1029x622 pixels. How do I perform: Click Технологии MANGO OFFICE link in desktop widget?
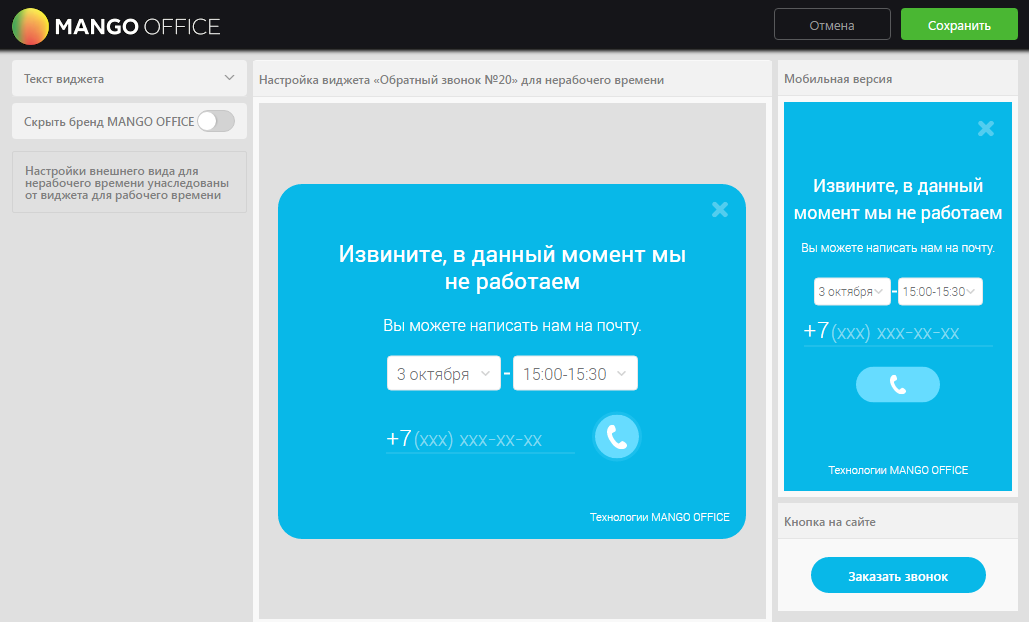tap(660, 517)
